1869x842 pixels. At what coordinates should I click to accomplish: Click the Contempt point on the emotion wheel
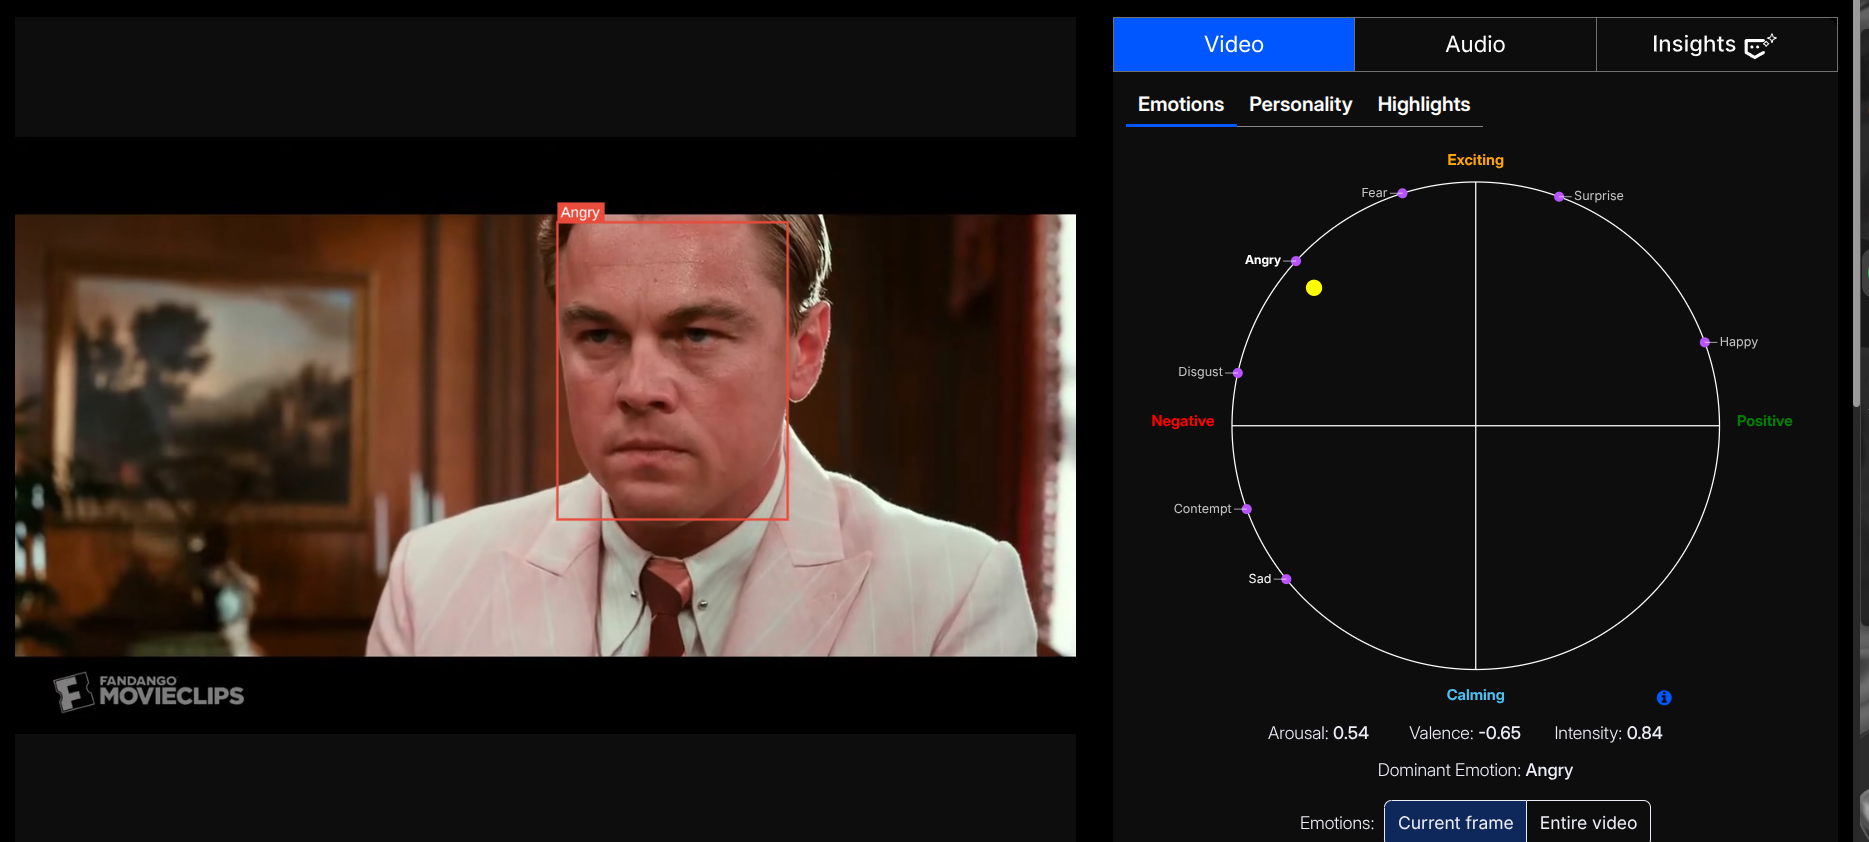click(1247, 509)
